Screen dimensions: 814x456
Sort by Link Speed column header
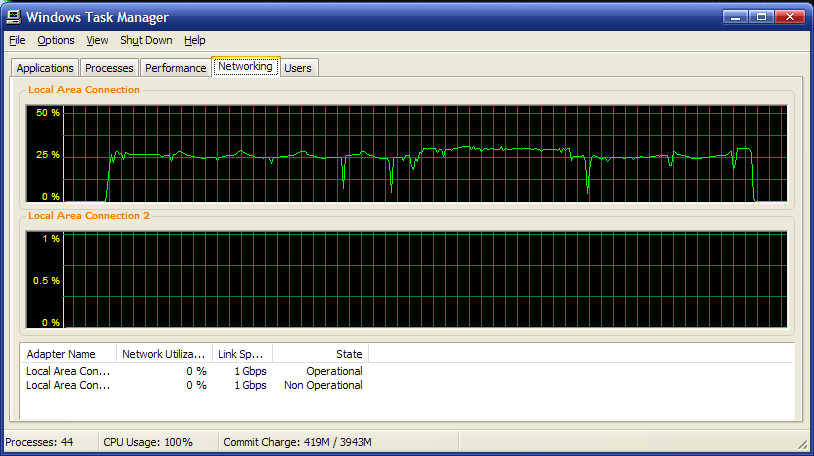[x=242, y=354]
